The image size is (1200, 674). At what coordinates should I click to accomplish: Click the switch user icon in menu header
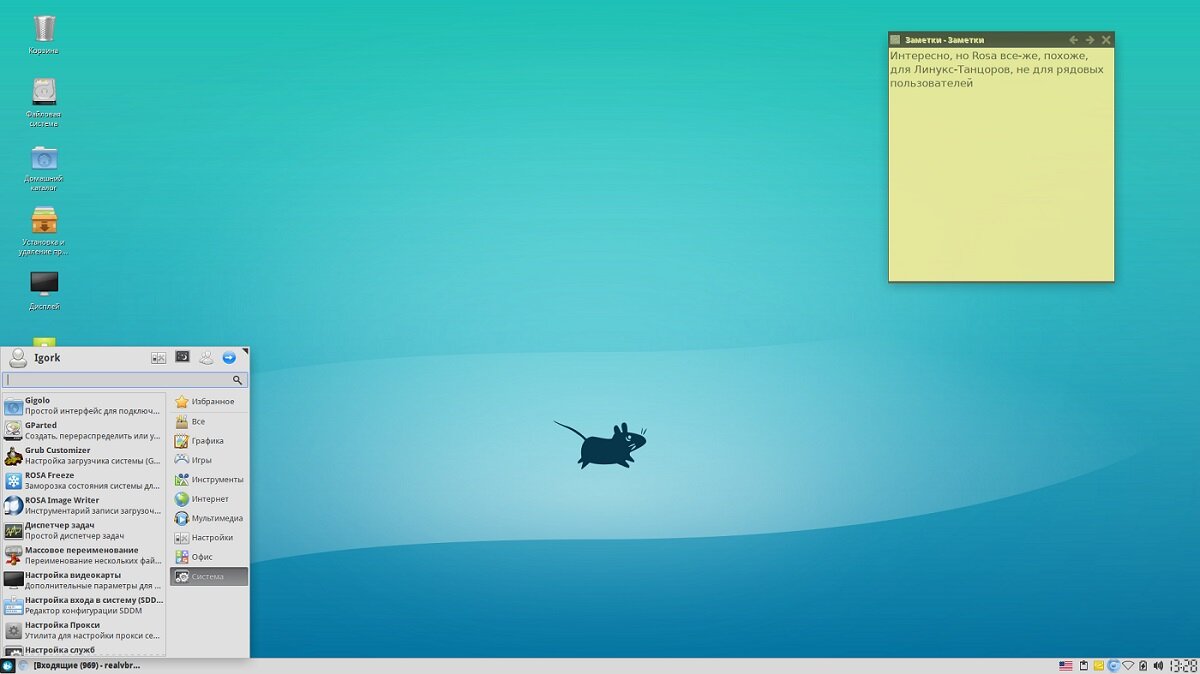click(206, 357)
